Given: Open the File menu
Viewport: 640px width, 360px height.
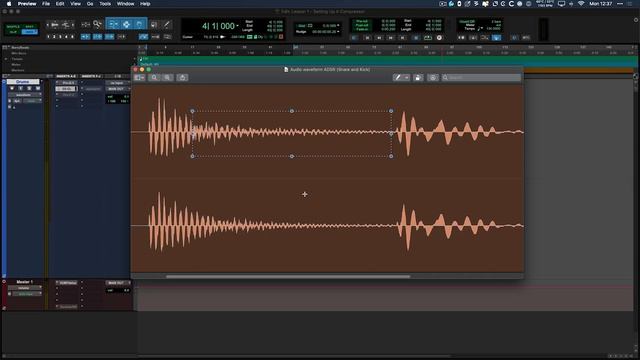Looking at the screenshot, I should [x=46, y=4].
